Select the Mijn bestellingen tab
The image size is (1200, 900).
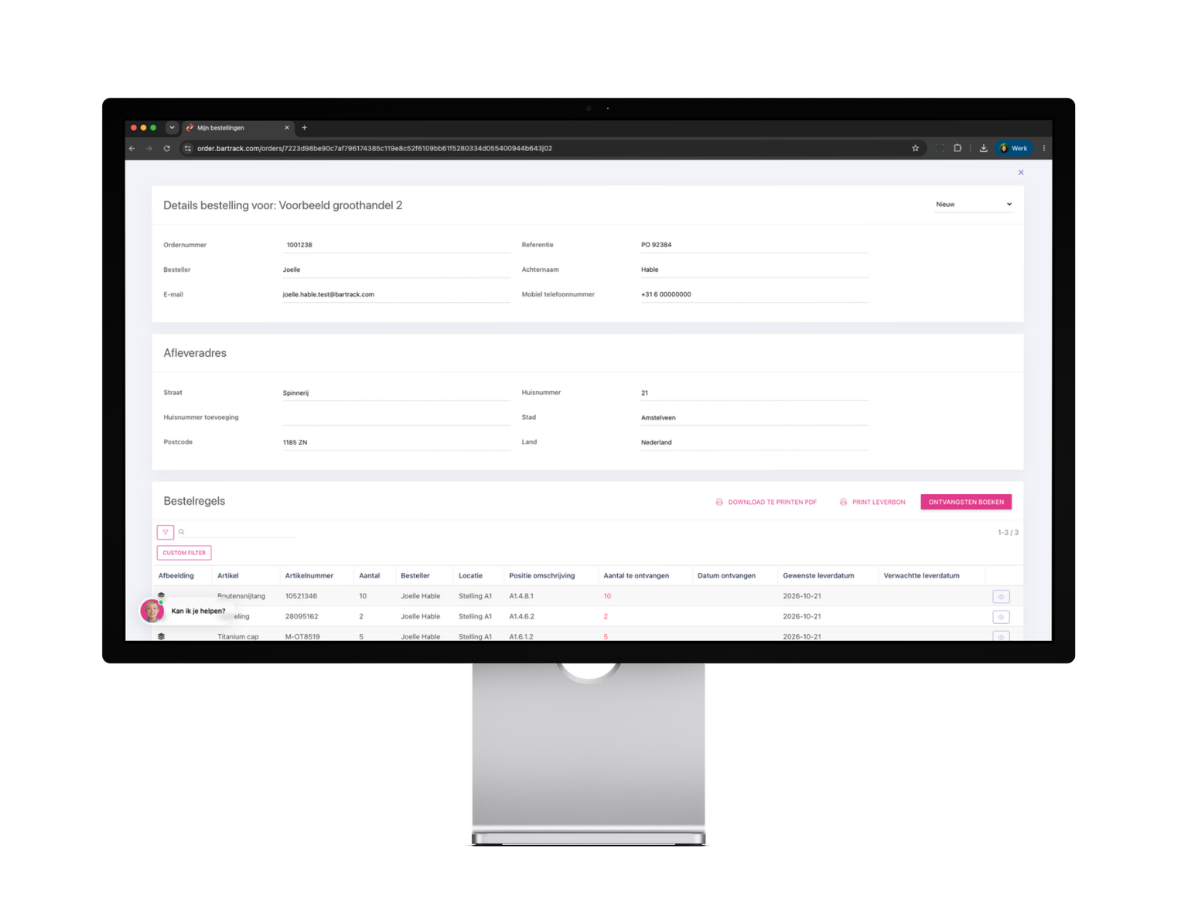(x=236, y=128)
